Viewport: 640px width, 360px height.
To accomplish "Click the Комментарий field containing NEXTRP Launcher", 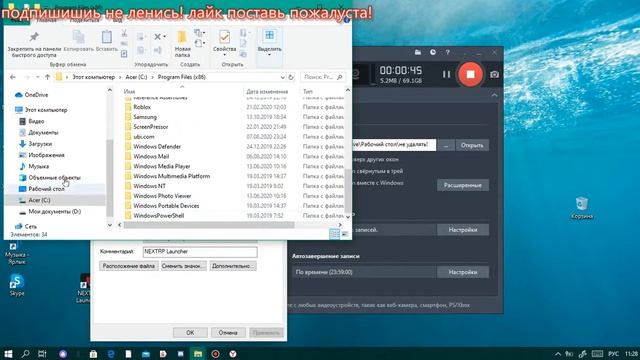I will (x=200, y=252).
